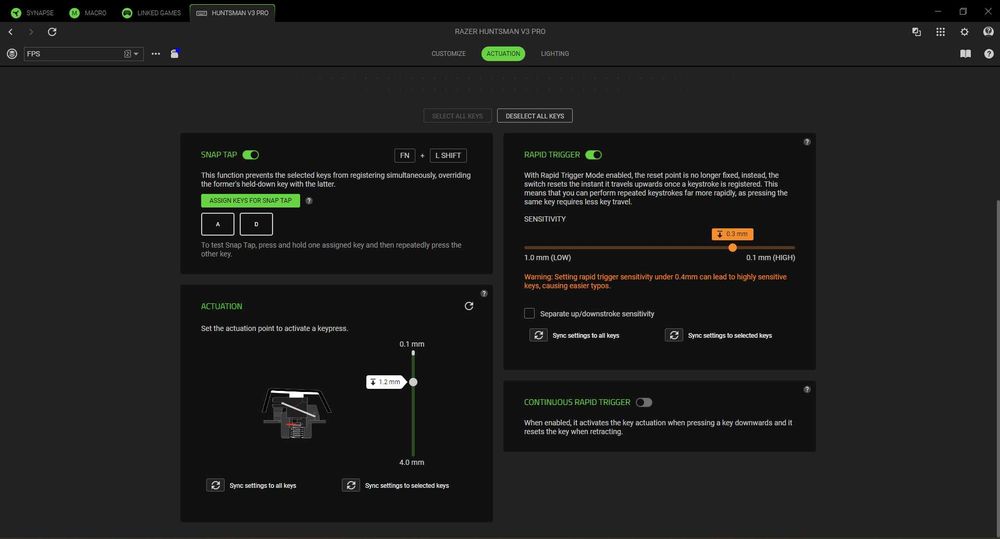Open the Linked Games tab
Viewport: 1000px width, 539px height.
pos(152,13)
